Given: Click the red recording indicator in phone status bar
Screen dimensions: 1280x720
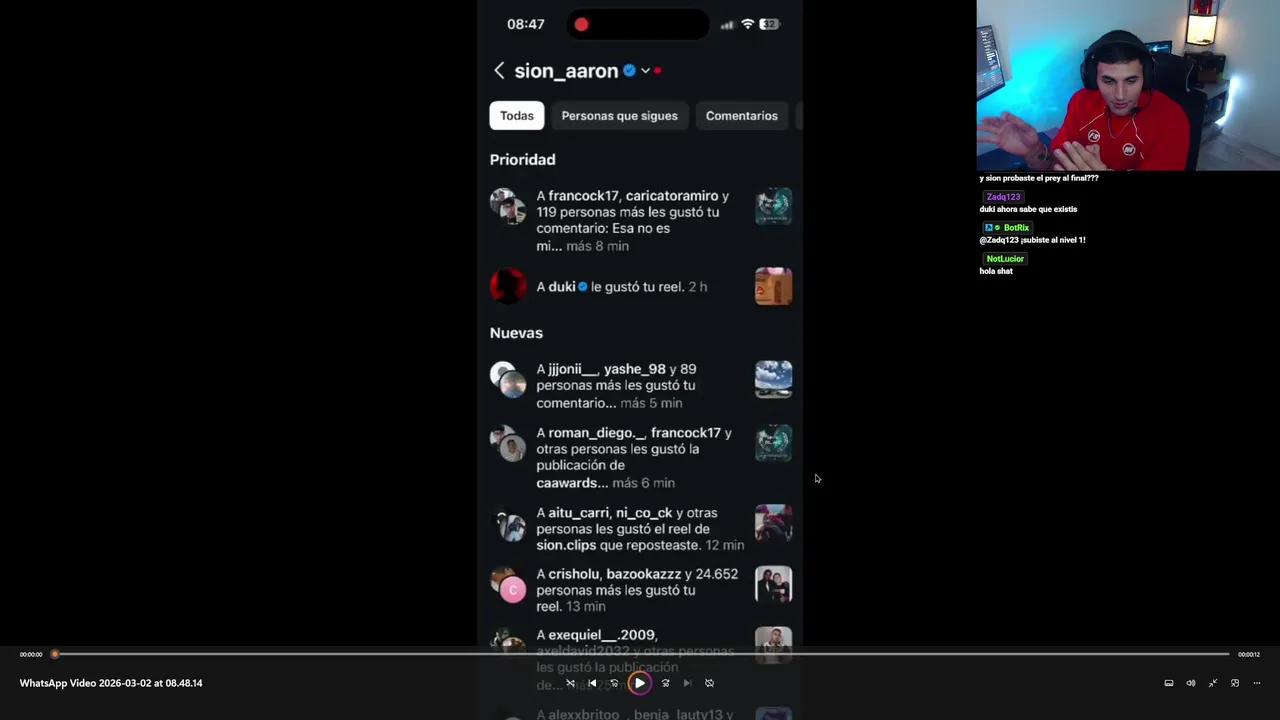Looking at the screenshot, I should pyautogui.click(x=581, y=24).
